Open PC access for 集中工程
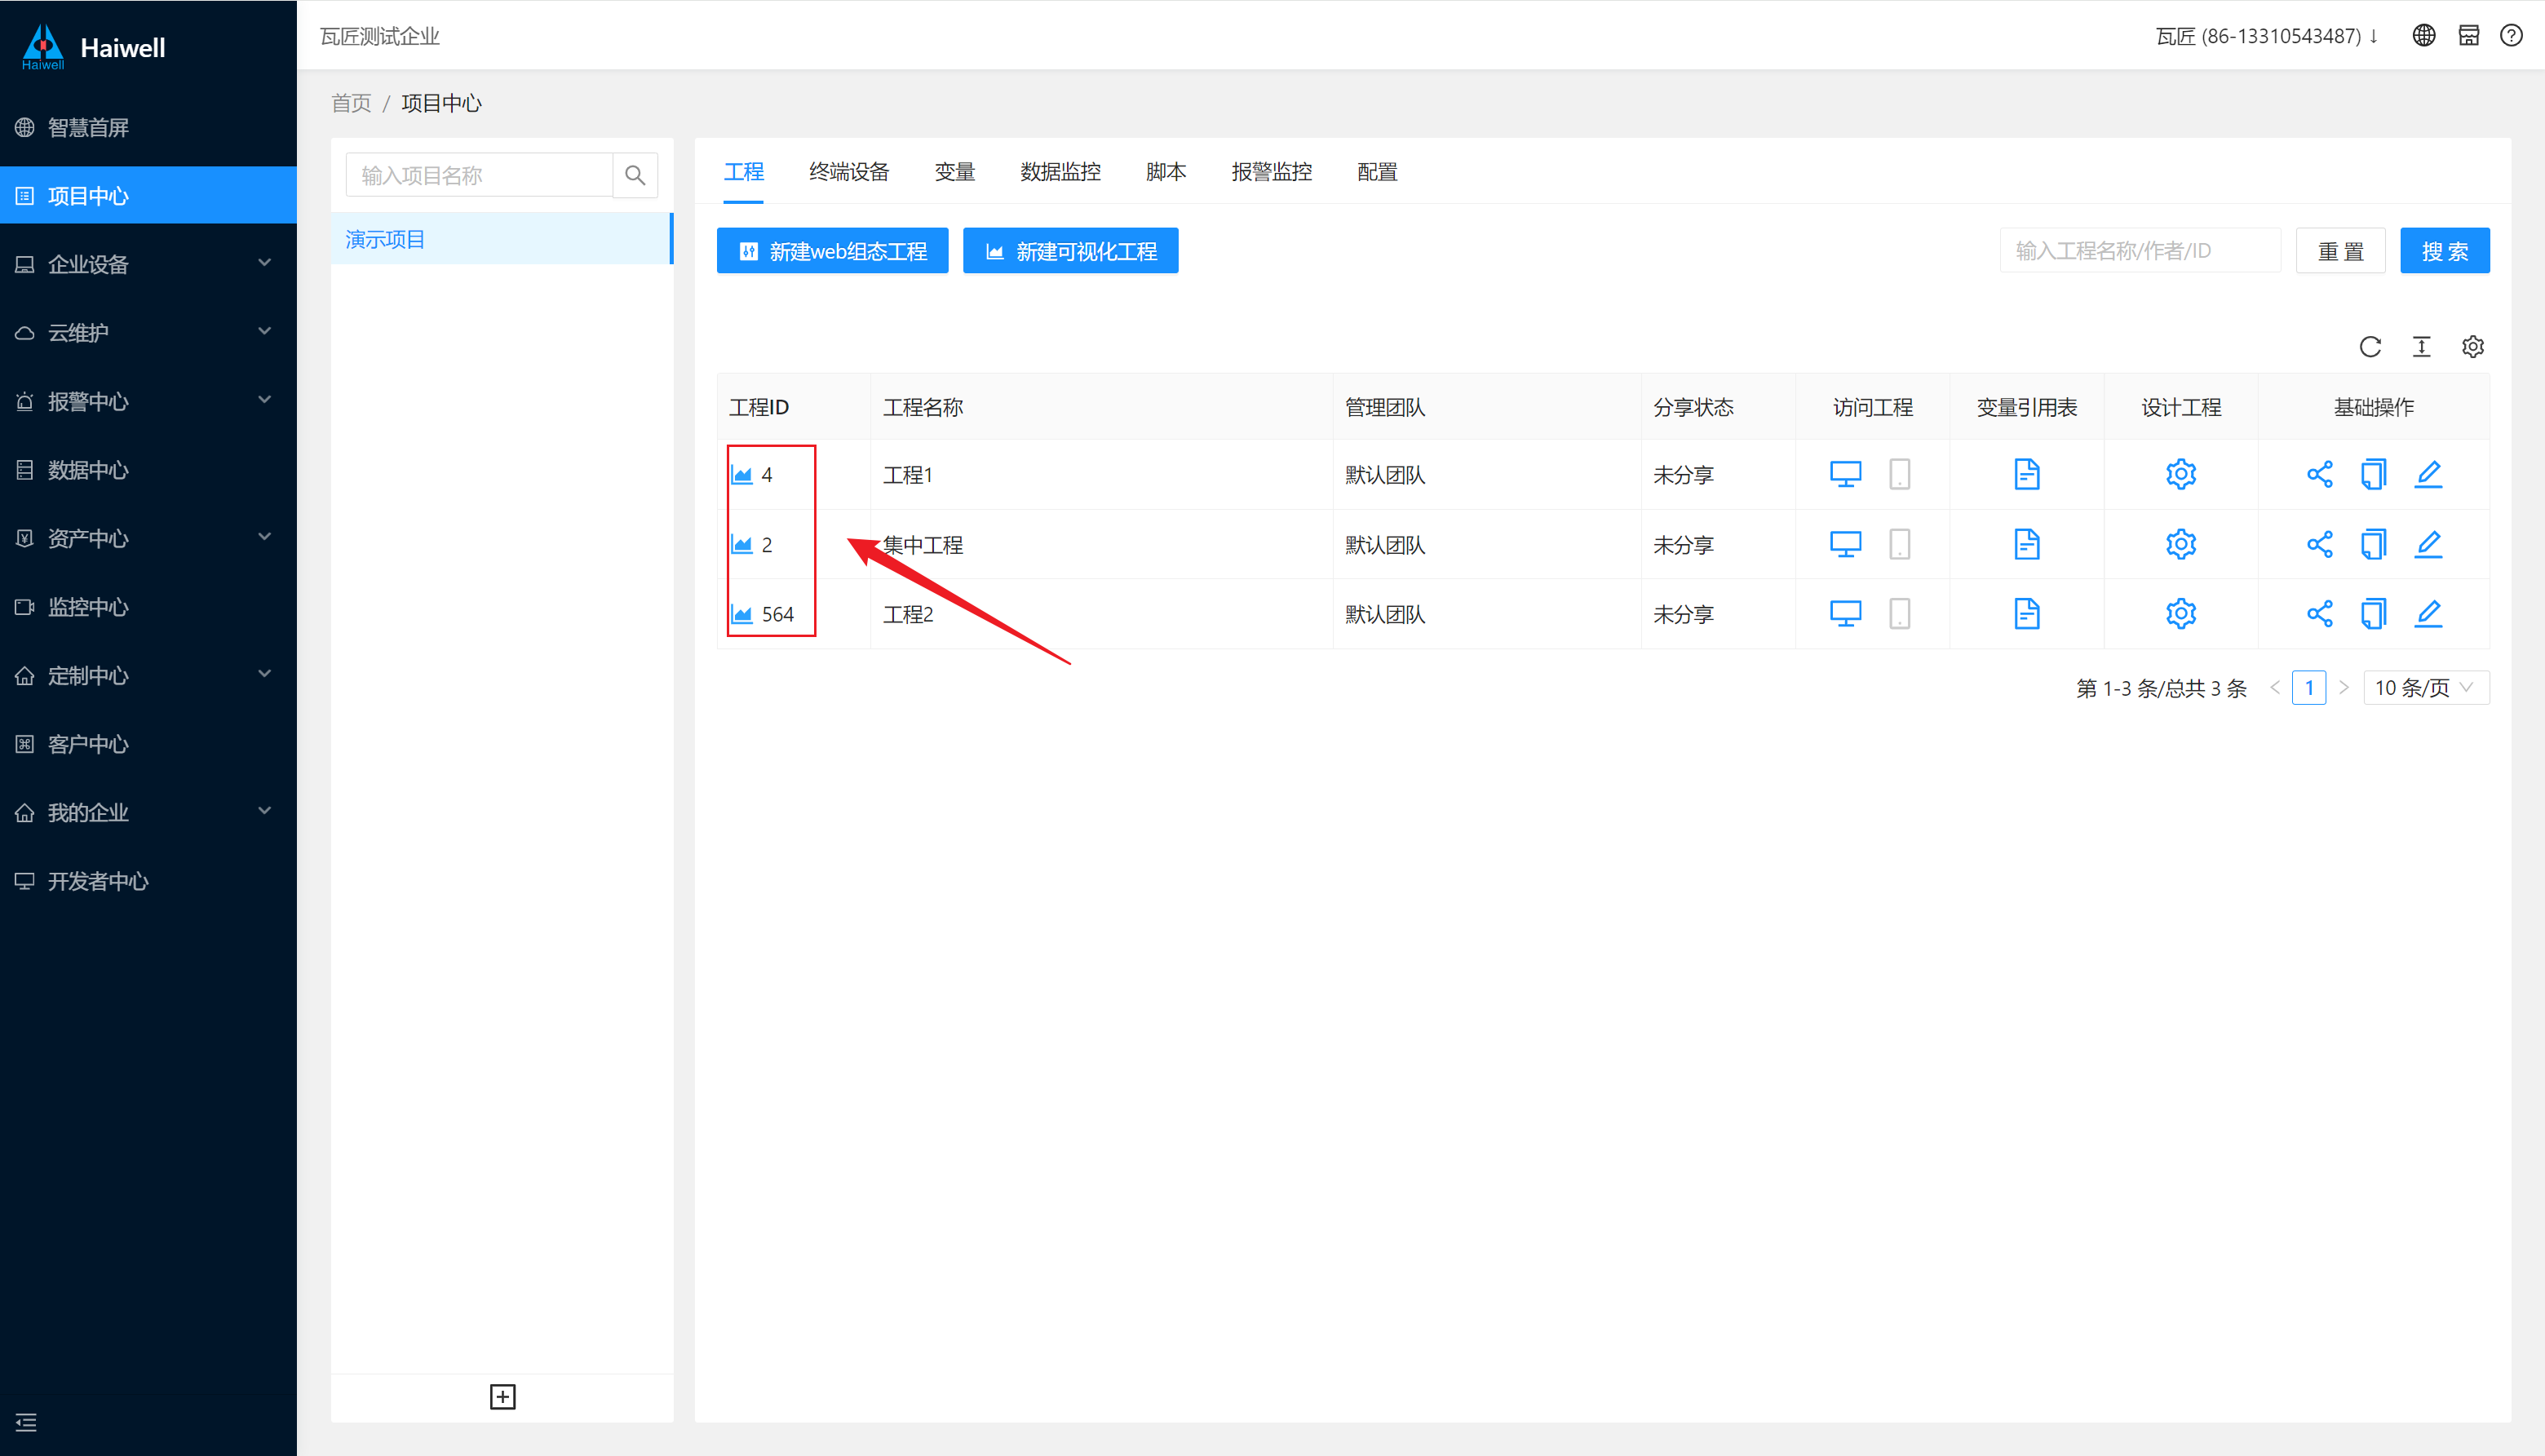The height and width of the screenshot is (1456, 2545). coord(1845,544)
